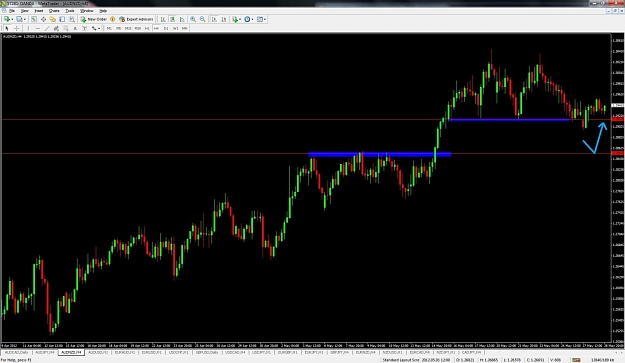625x363 pixels.
Task: Switch to H4 timeframe
Action: point(156,28)
